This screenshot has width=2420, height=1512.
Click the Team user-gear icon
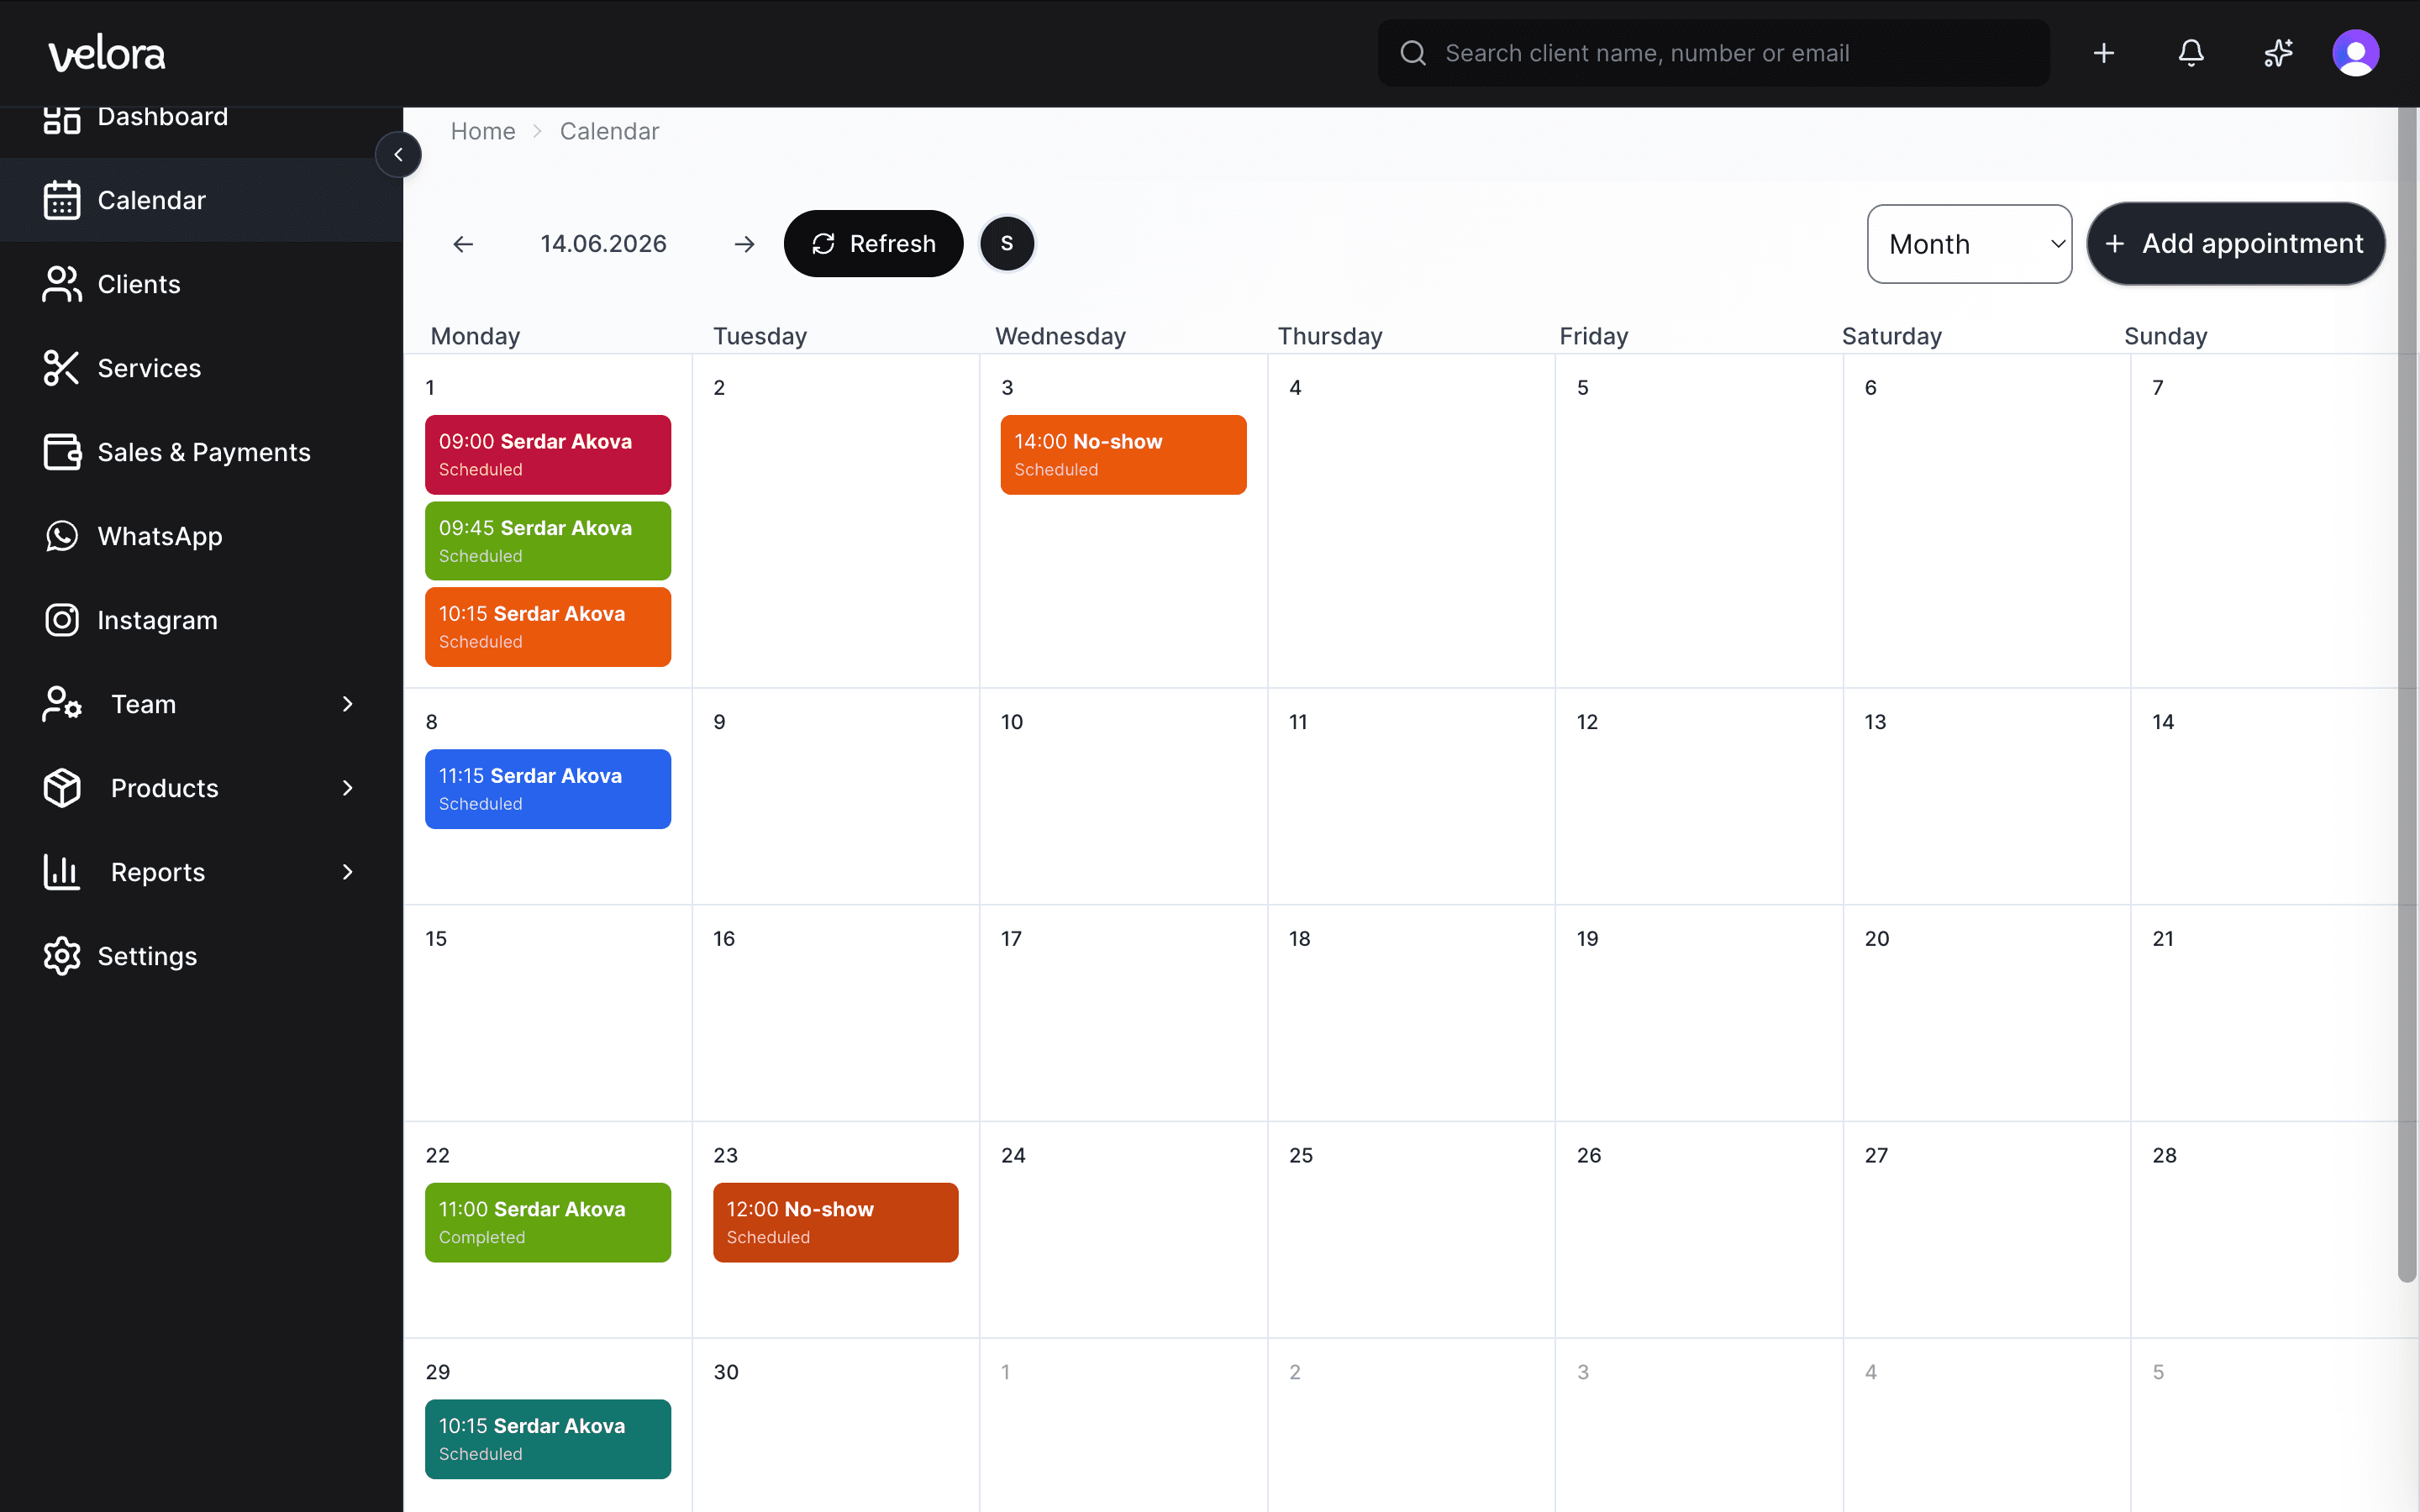pyautogui.click(x=62, y=704)
